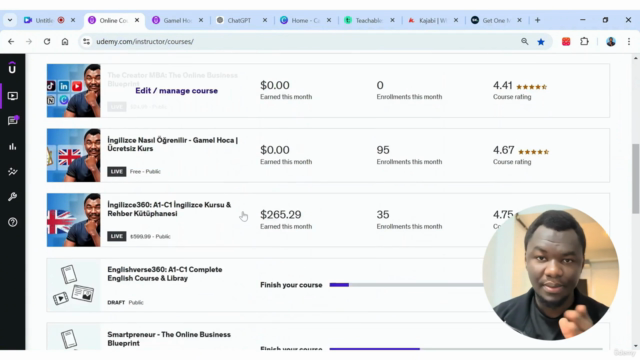This screenshot has width=640, height=360.
Task: Open the Extensions puzzle icon
Action: point(584,41)
